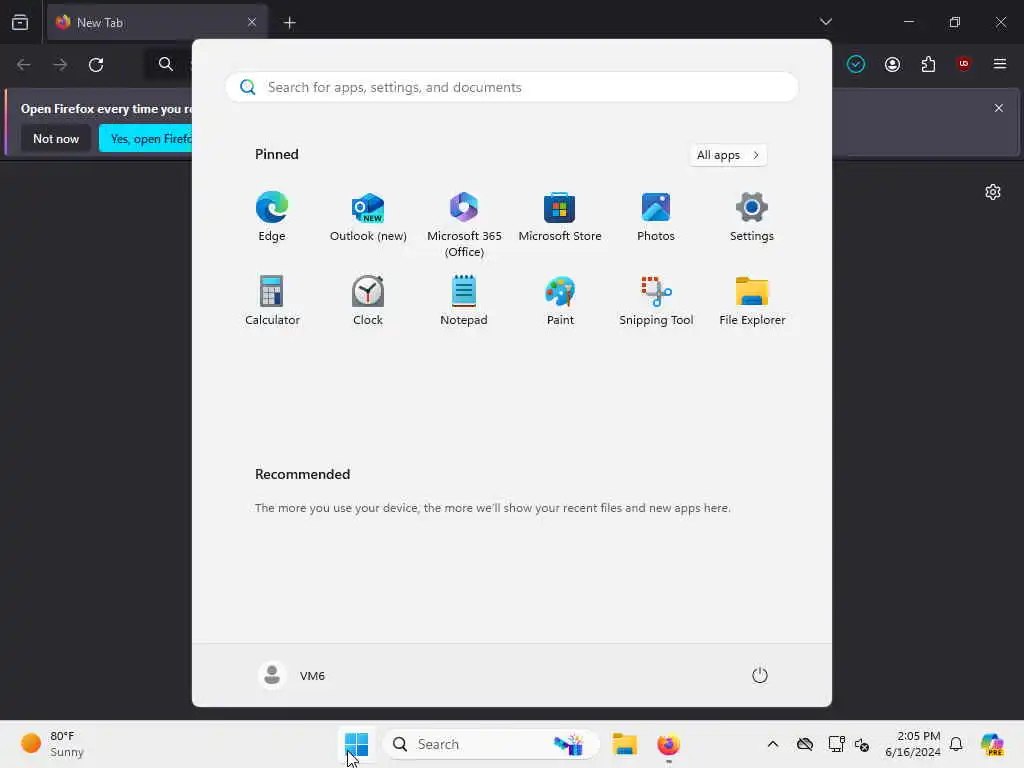1024x768 pixels.
Task: Open Settings from the pinned apps
Action: [x=752, y=217]
